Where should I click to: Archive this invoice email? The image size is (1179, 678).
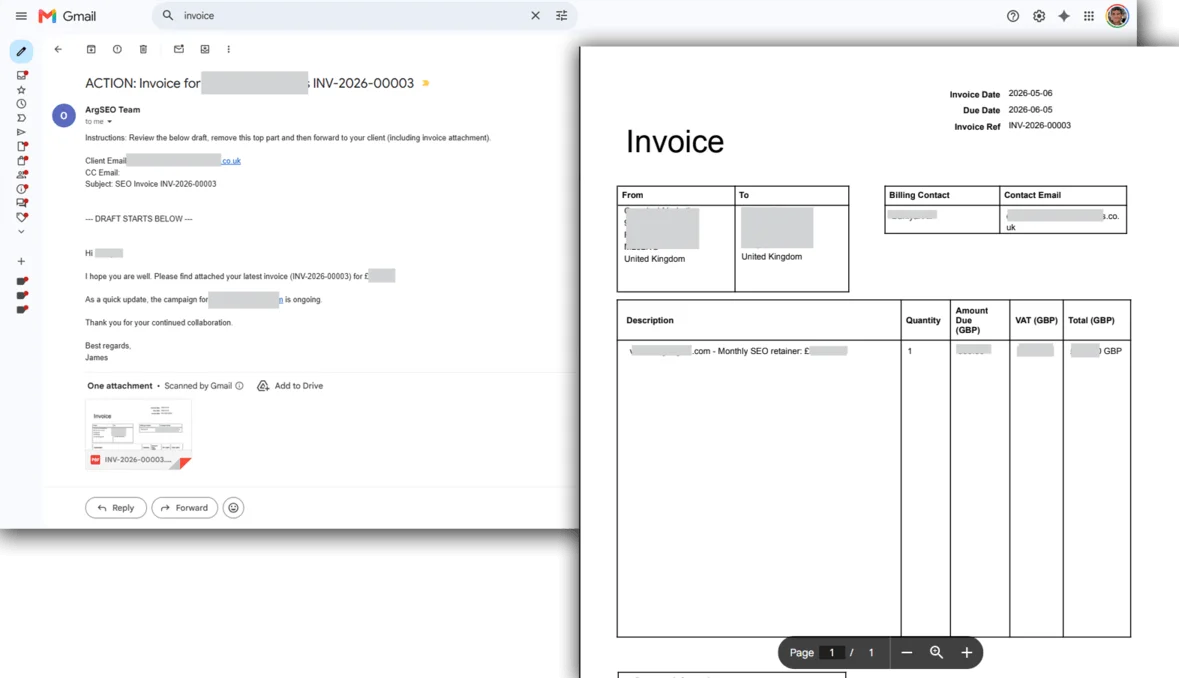(91, 49)
